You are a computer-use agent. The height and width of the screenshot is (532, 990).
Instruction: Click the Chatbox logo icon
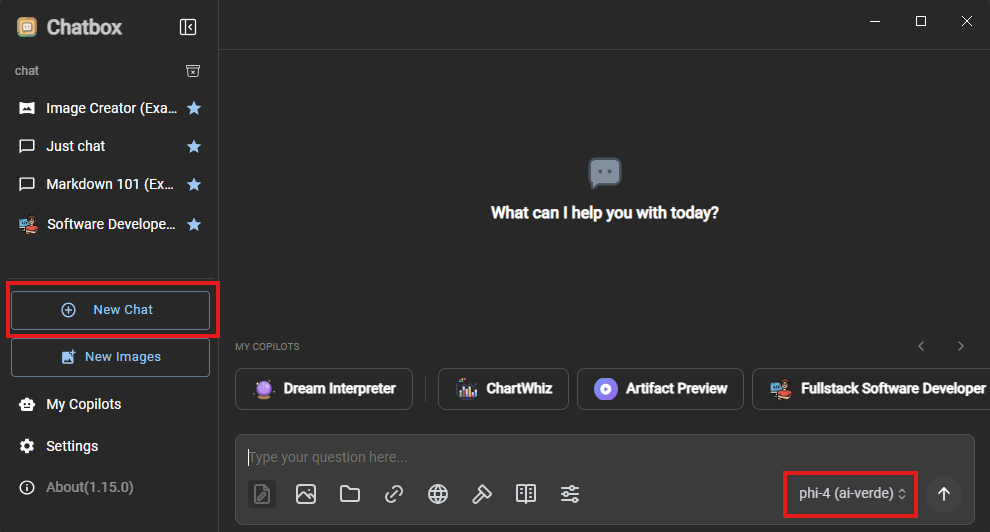[x=27, y=27]
